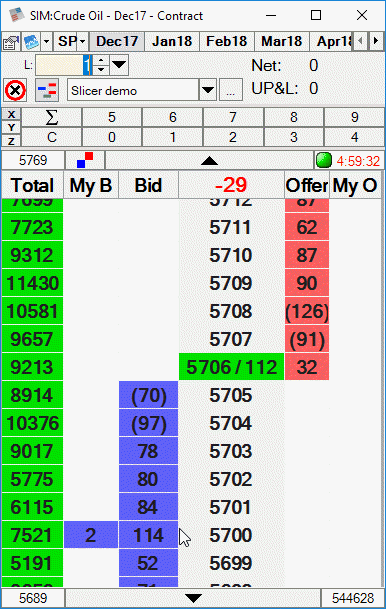Click lot keypad button 1
This screenshot has width=386, height=609.
click(173, 137)
